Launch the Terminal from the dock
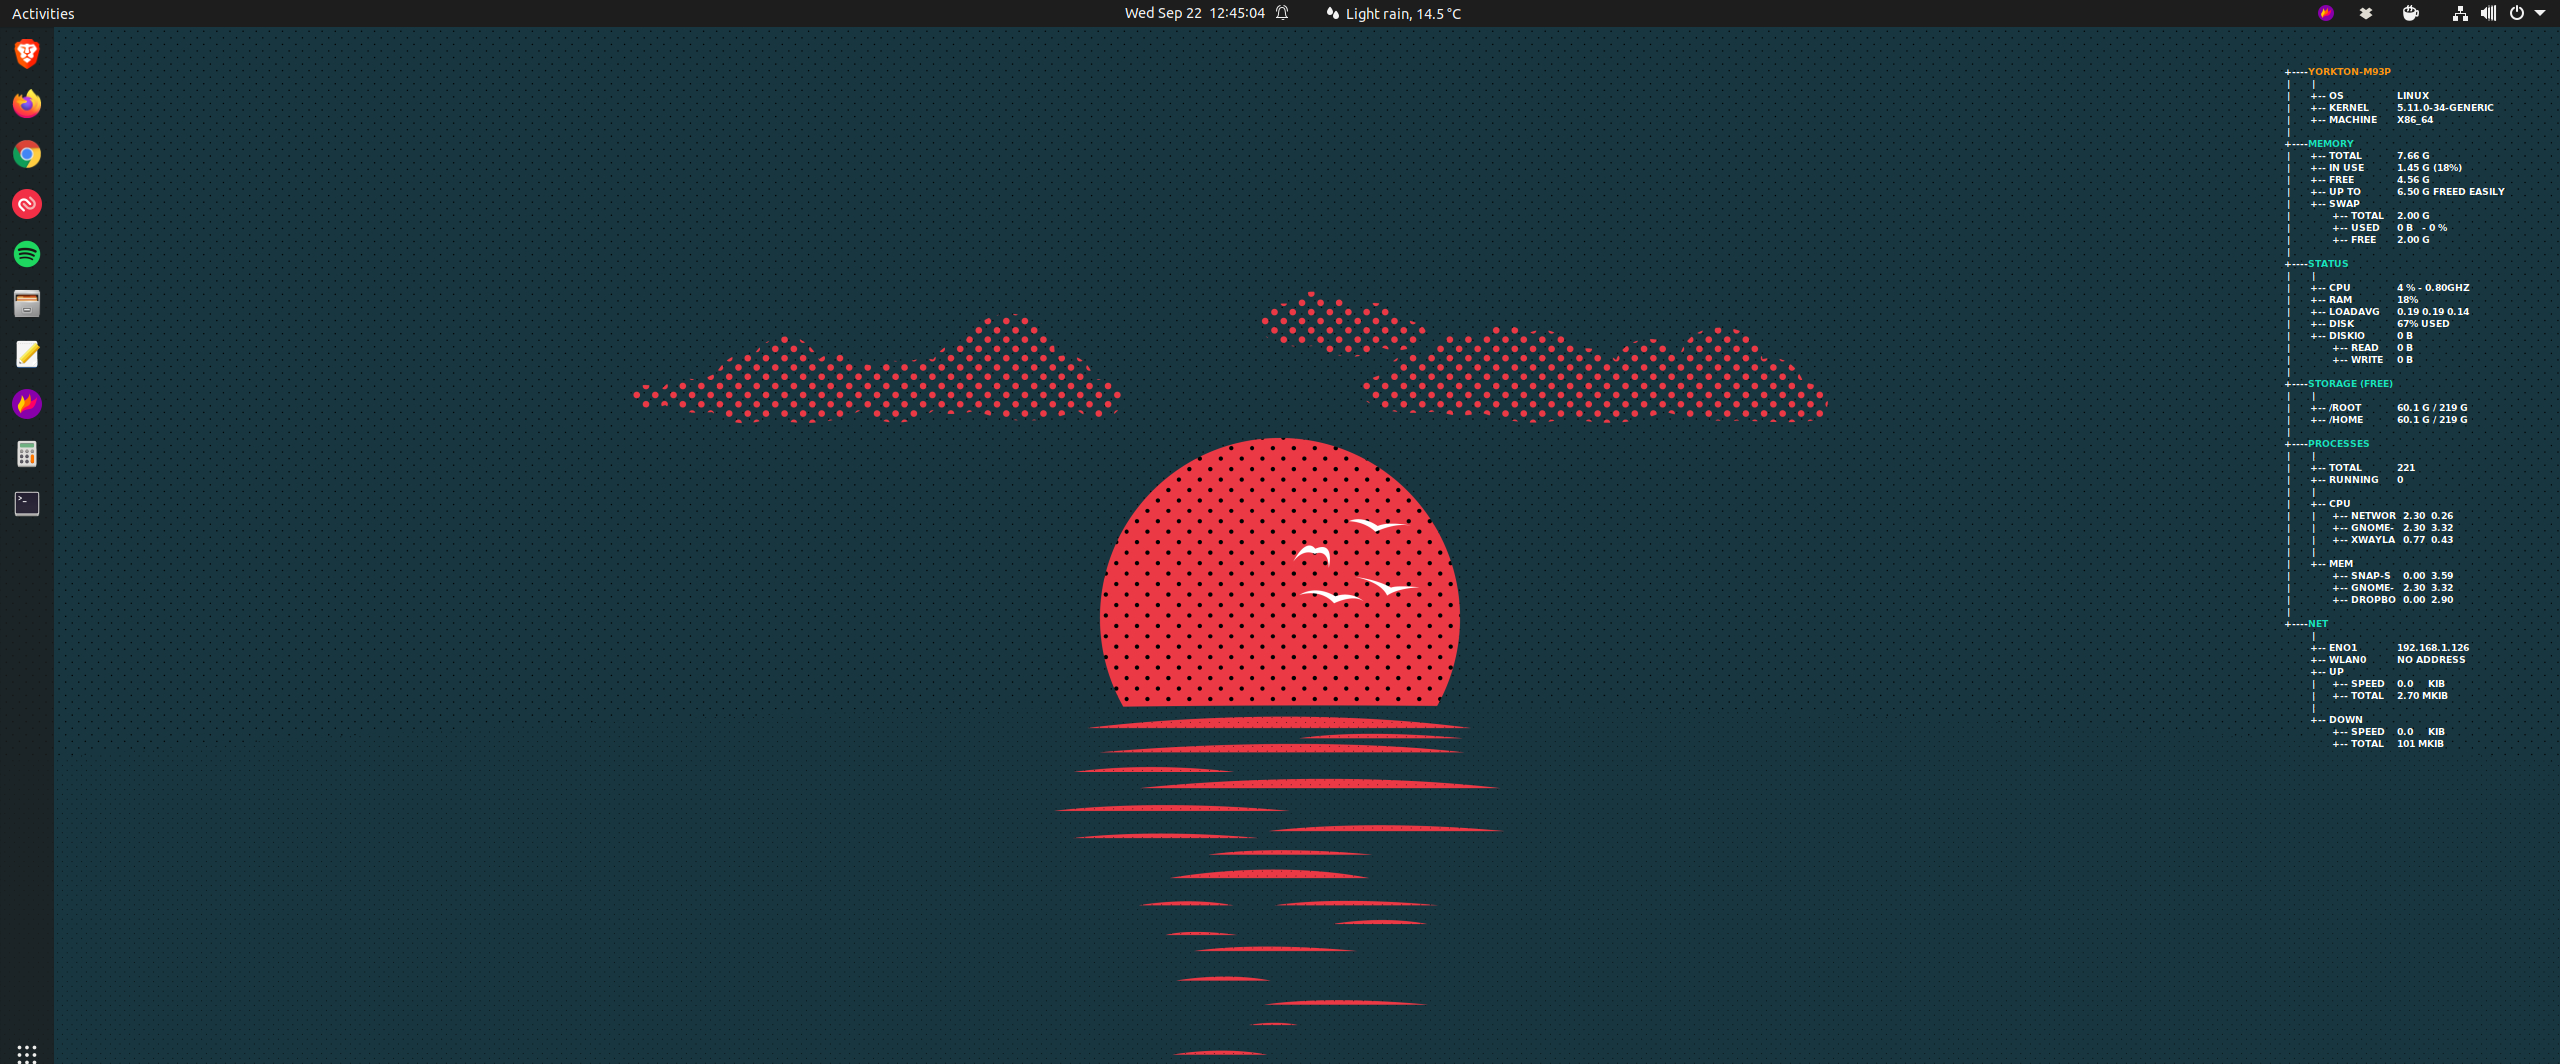Viewport: 2560px width, 1064px height. pos(27,504)
